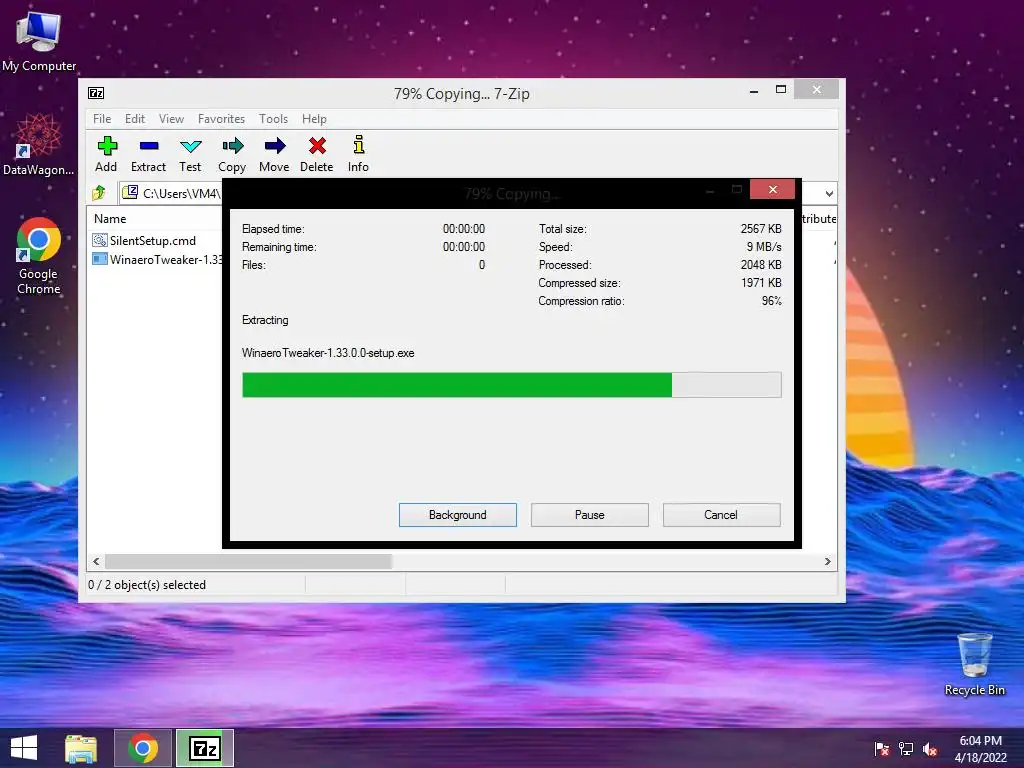Screen dimensions: 1024x768
Task: Select the DataWagon desktop shortcut
Action: pyautogui.click(x=39, y=144)
